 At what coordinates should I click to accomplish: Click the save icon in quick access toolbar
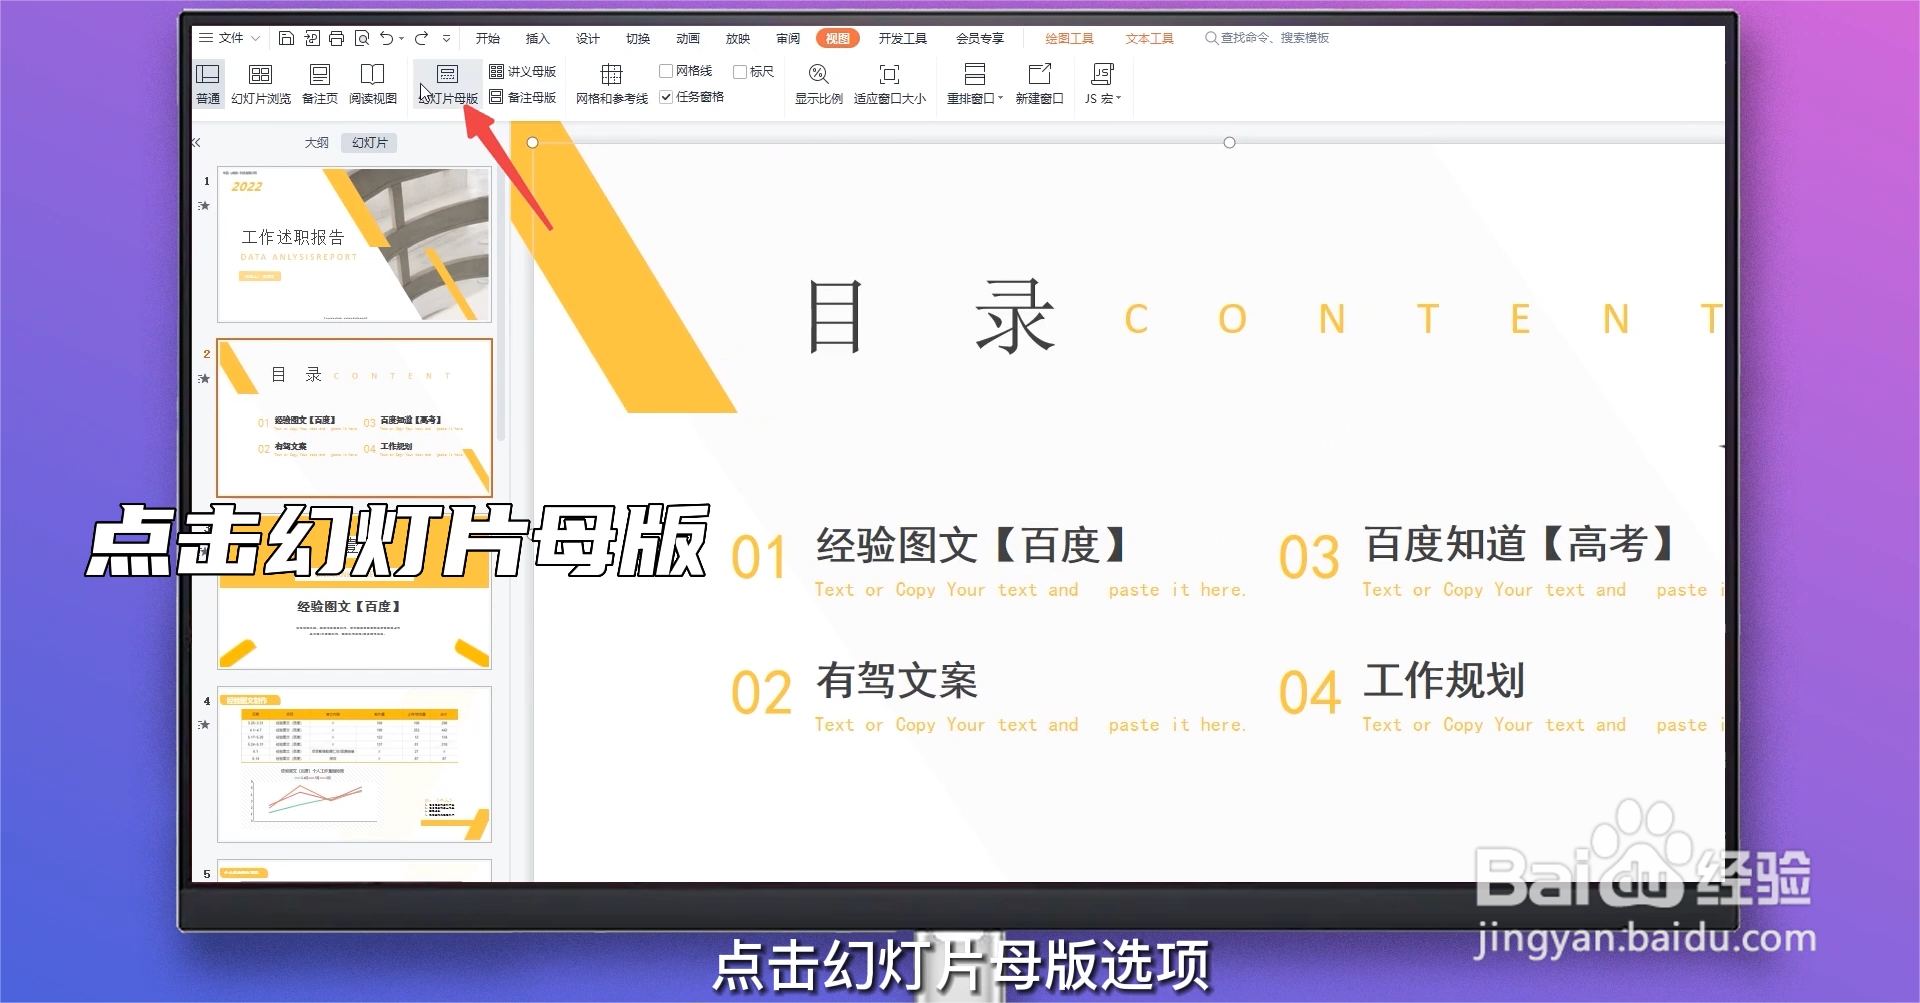[x=286, y=38]
